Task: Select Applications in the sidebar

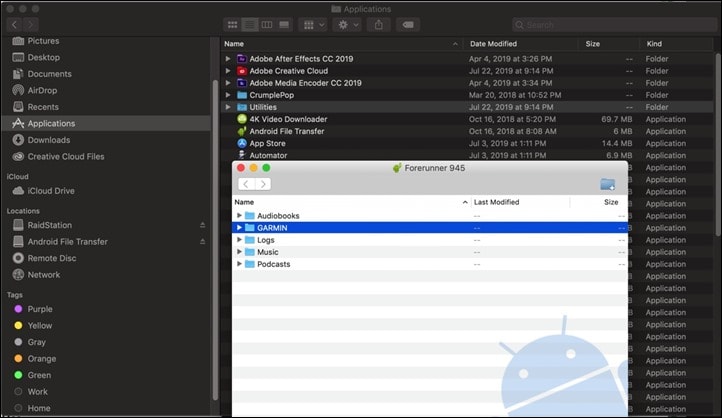Action: point(106,123)
